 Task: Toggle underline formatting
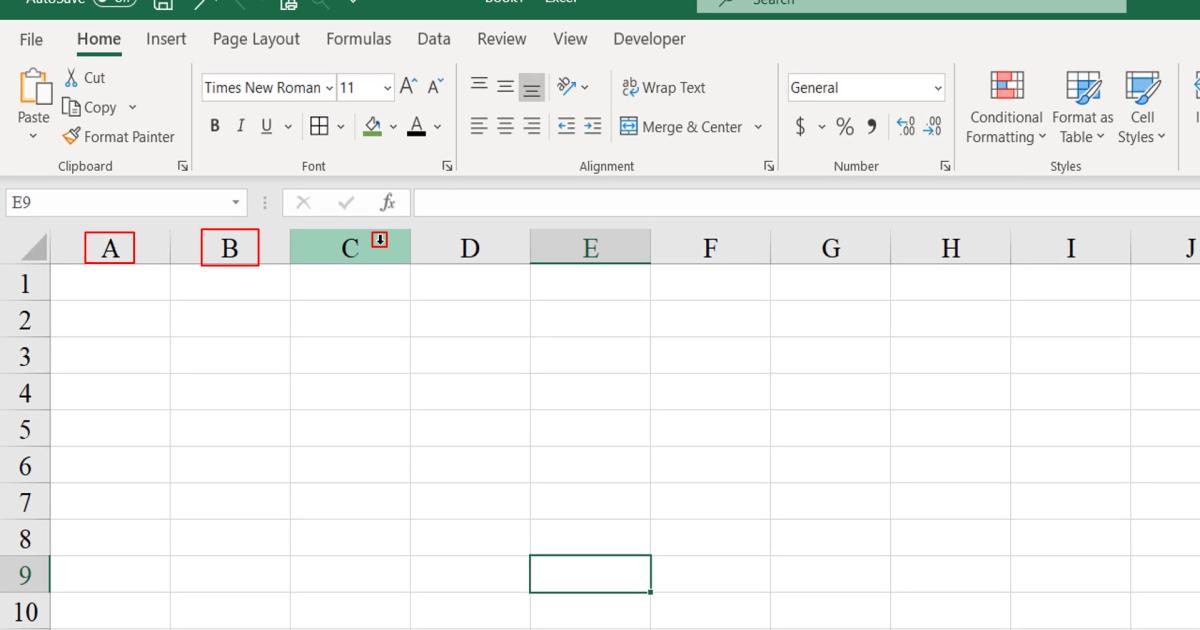(x=265, y=126)
